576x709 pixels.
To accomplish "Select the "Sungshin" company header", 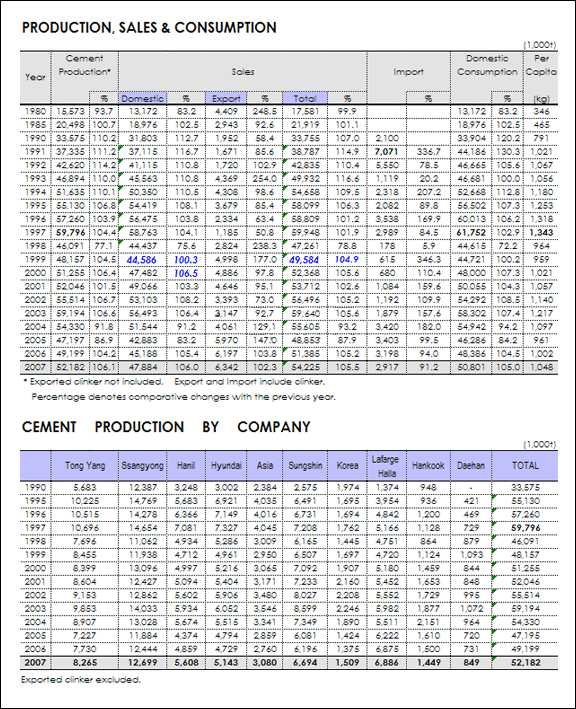I will (x=305, y=466).
